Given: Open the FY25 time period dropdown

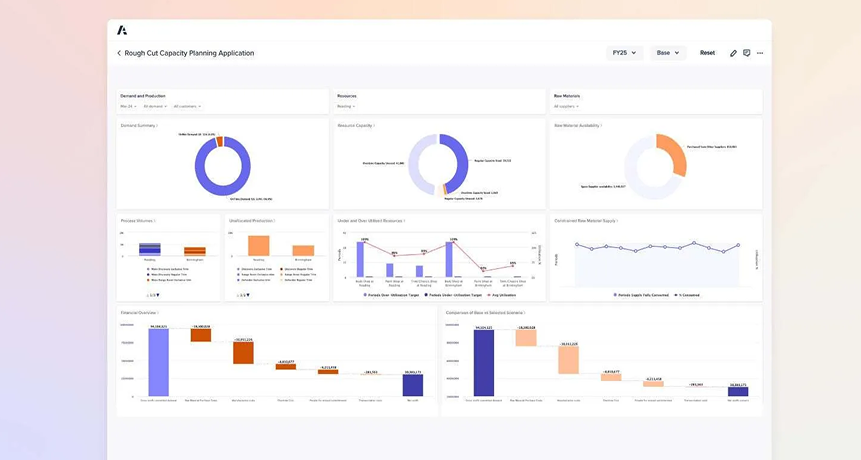Looking at the screenshot, I should point(624,53).
